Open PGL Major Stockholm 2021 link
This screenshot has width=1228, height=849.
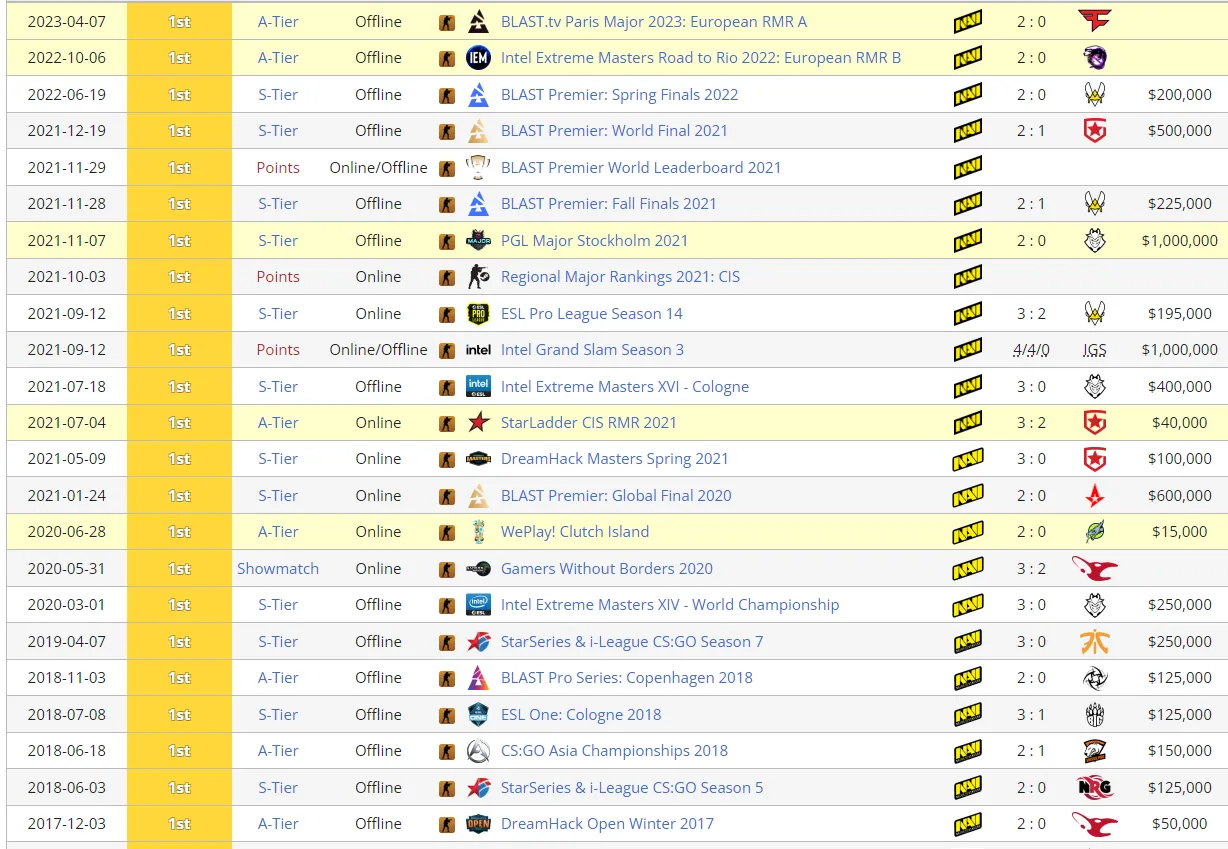594,240
